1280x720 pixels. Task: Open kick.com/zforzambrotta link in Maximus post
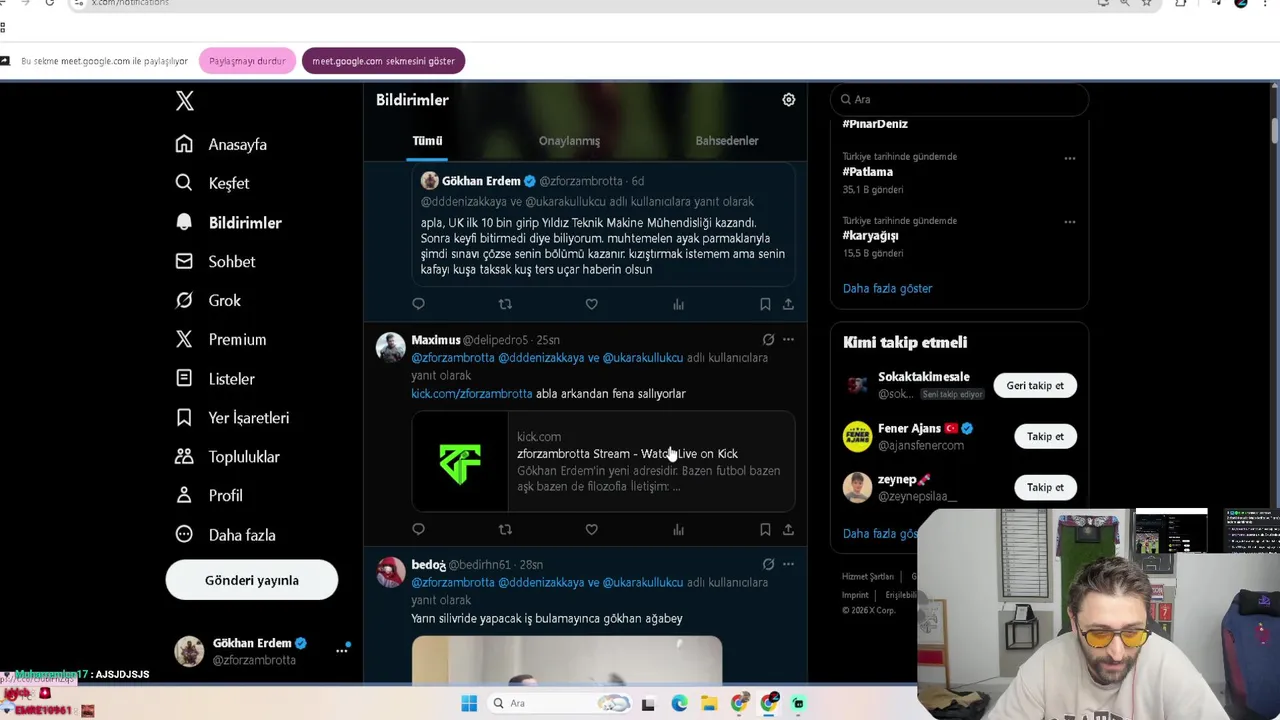471,394
